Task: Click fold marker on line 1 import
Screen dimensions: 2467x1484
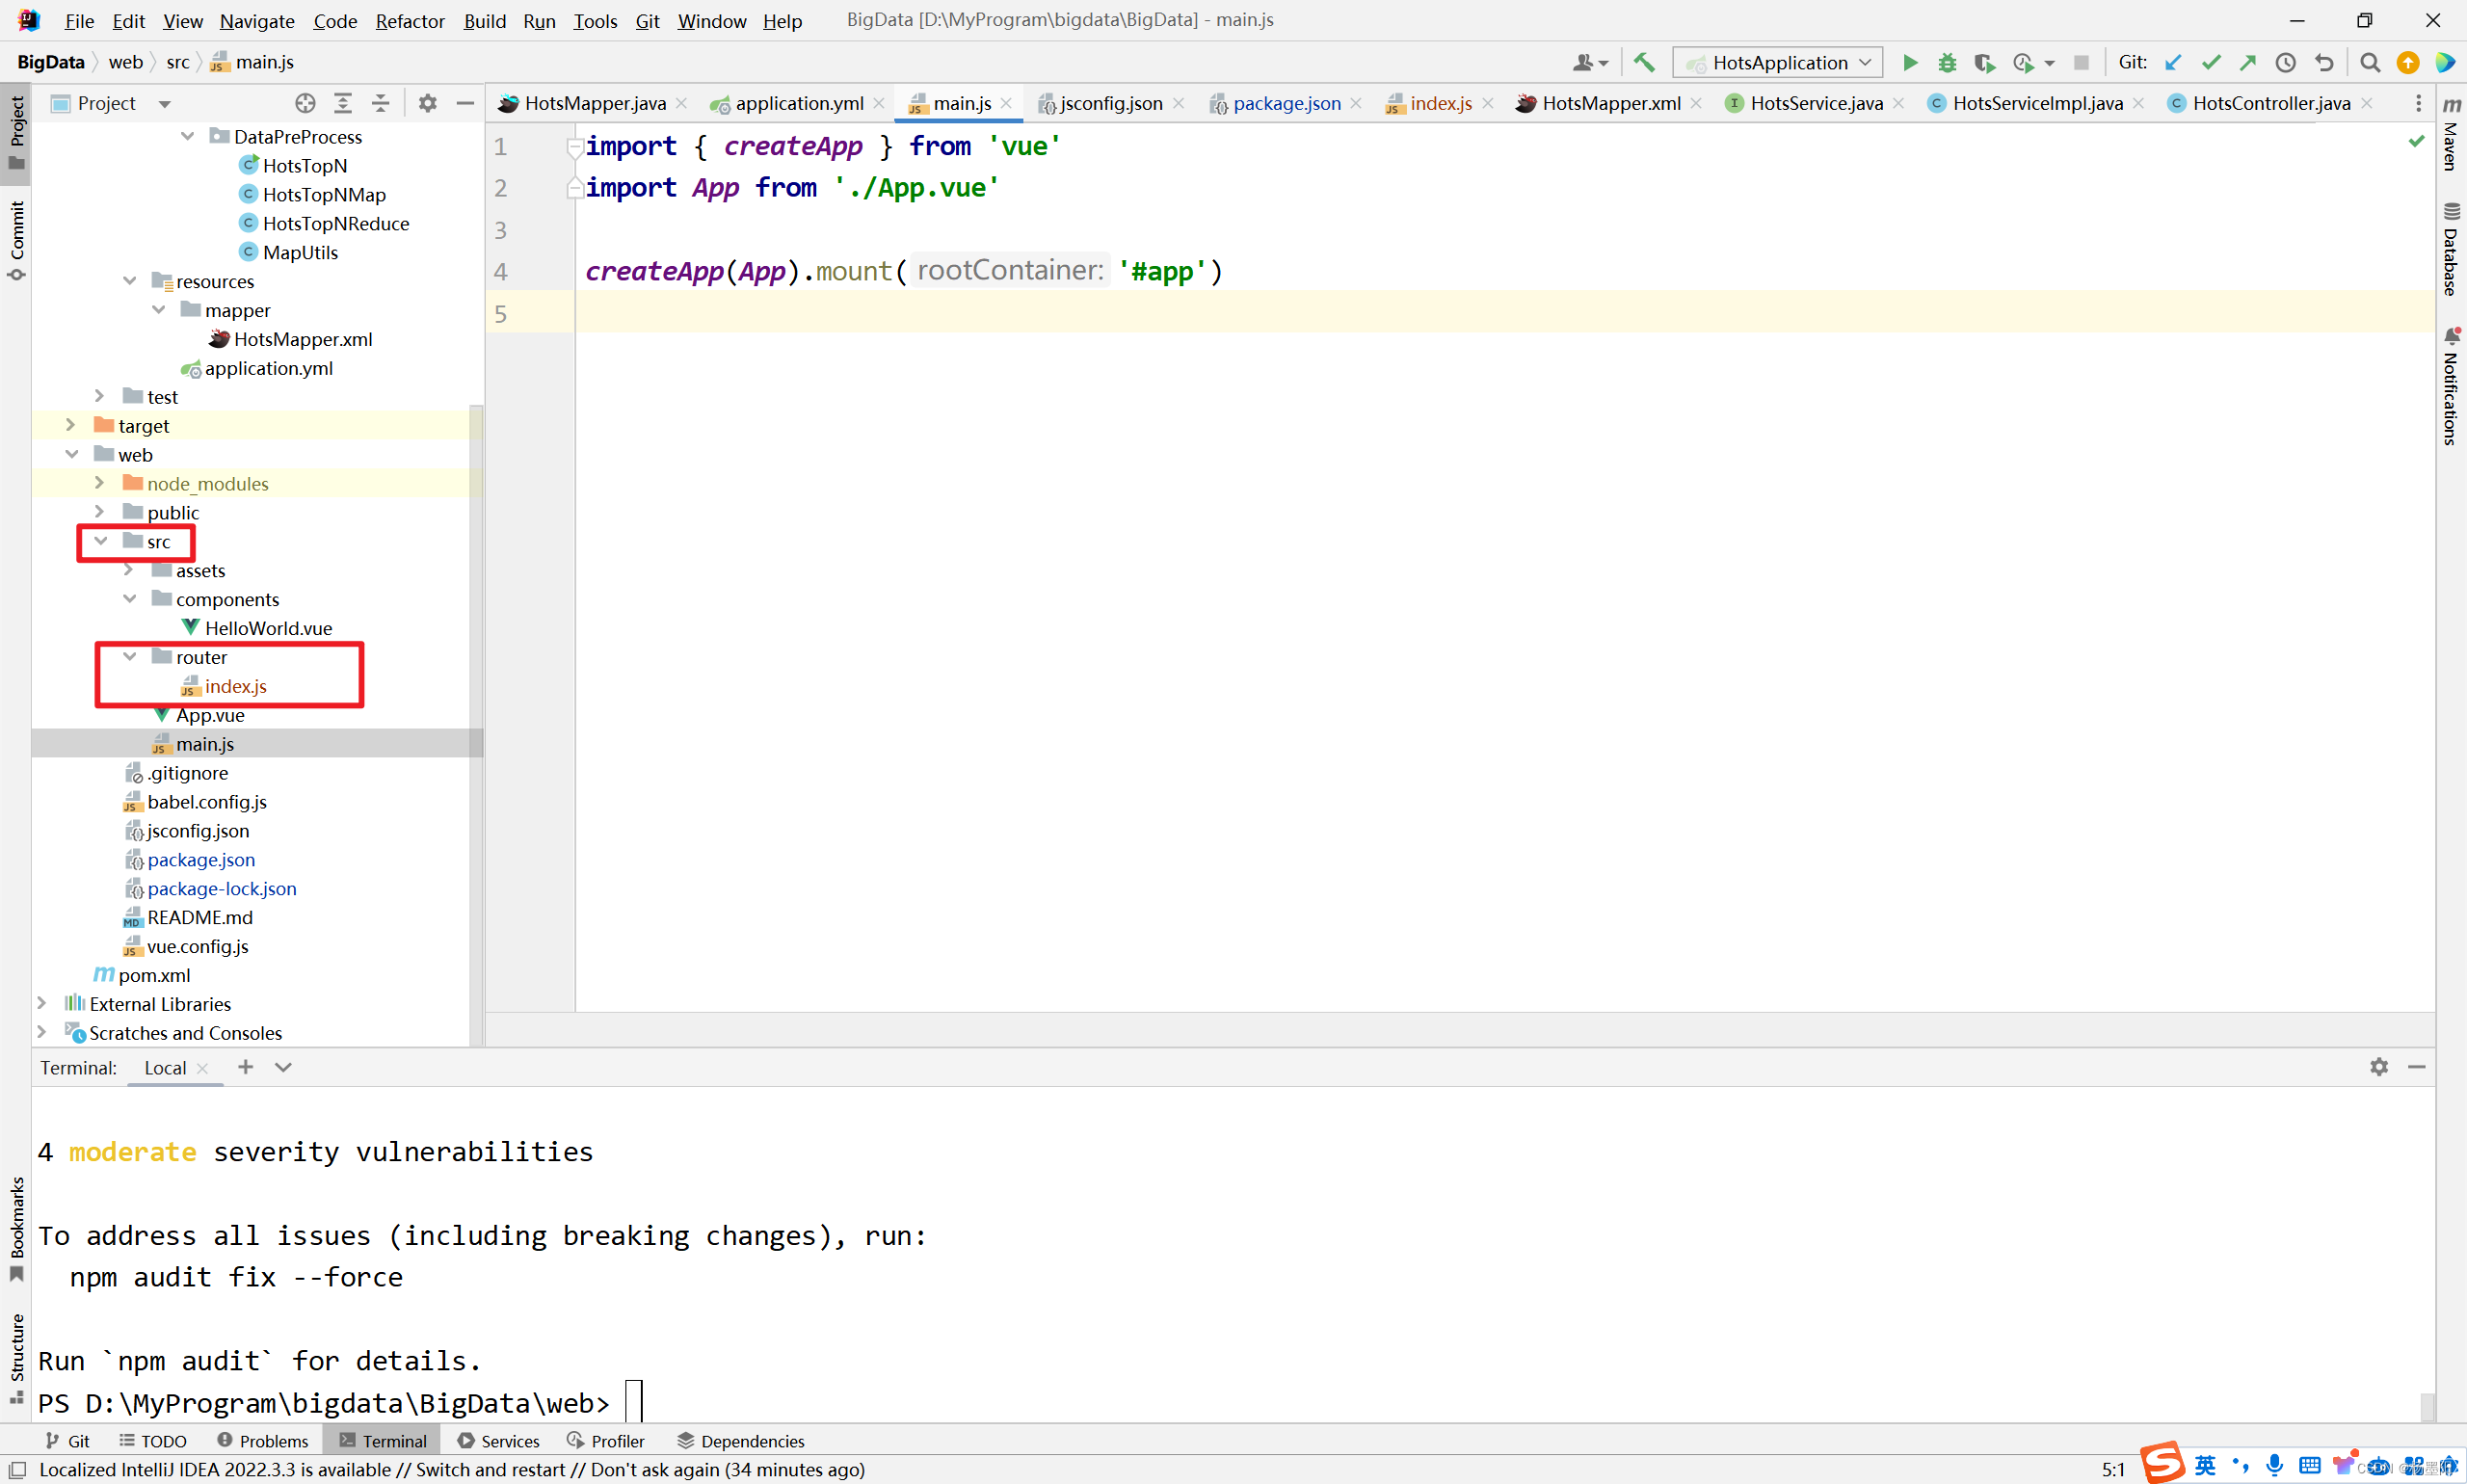Action: 574,147
